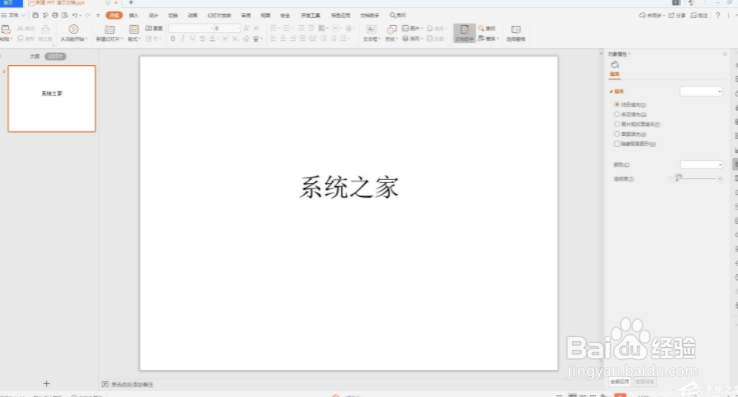Check Hide background graphics checkbox
Image resolution: width=738 pixels, height=397 pixels.
617,144
